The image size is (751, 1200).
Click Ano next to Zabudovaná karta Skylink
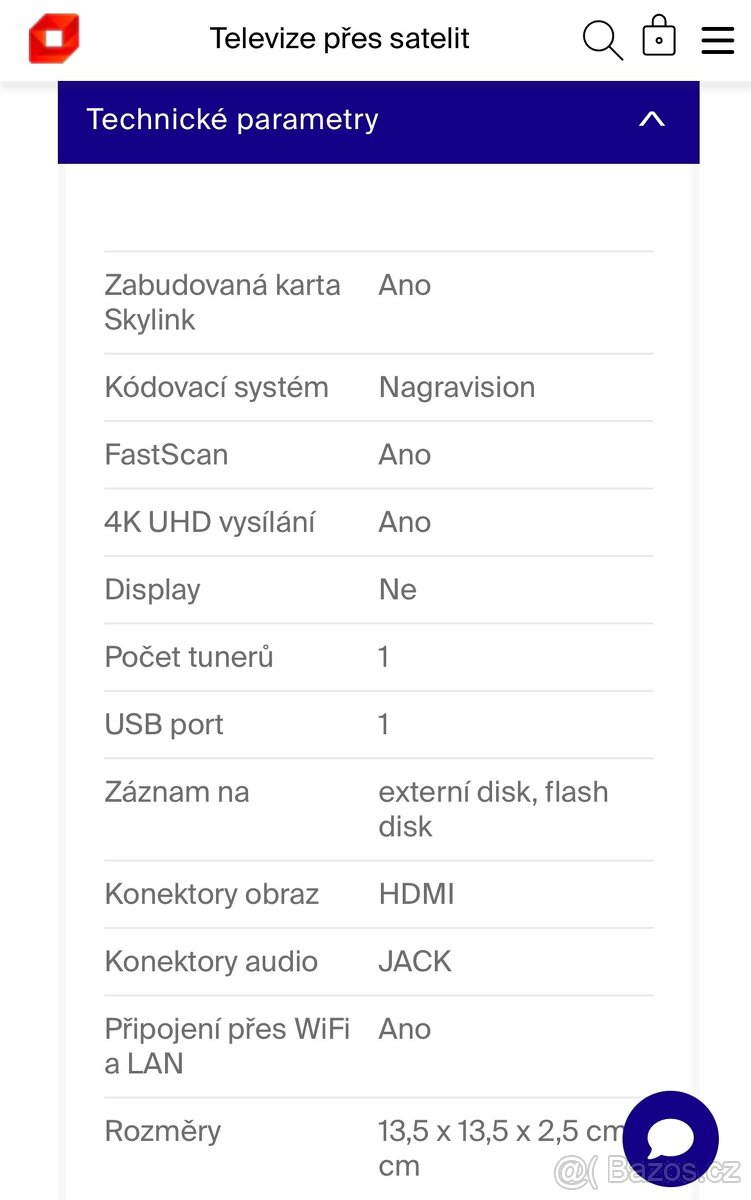(x=404, y=285)
